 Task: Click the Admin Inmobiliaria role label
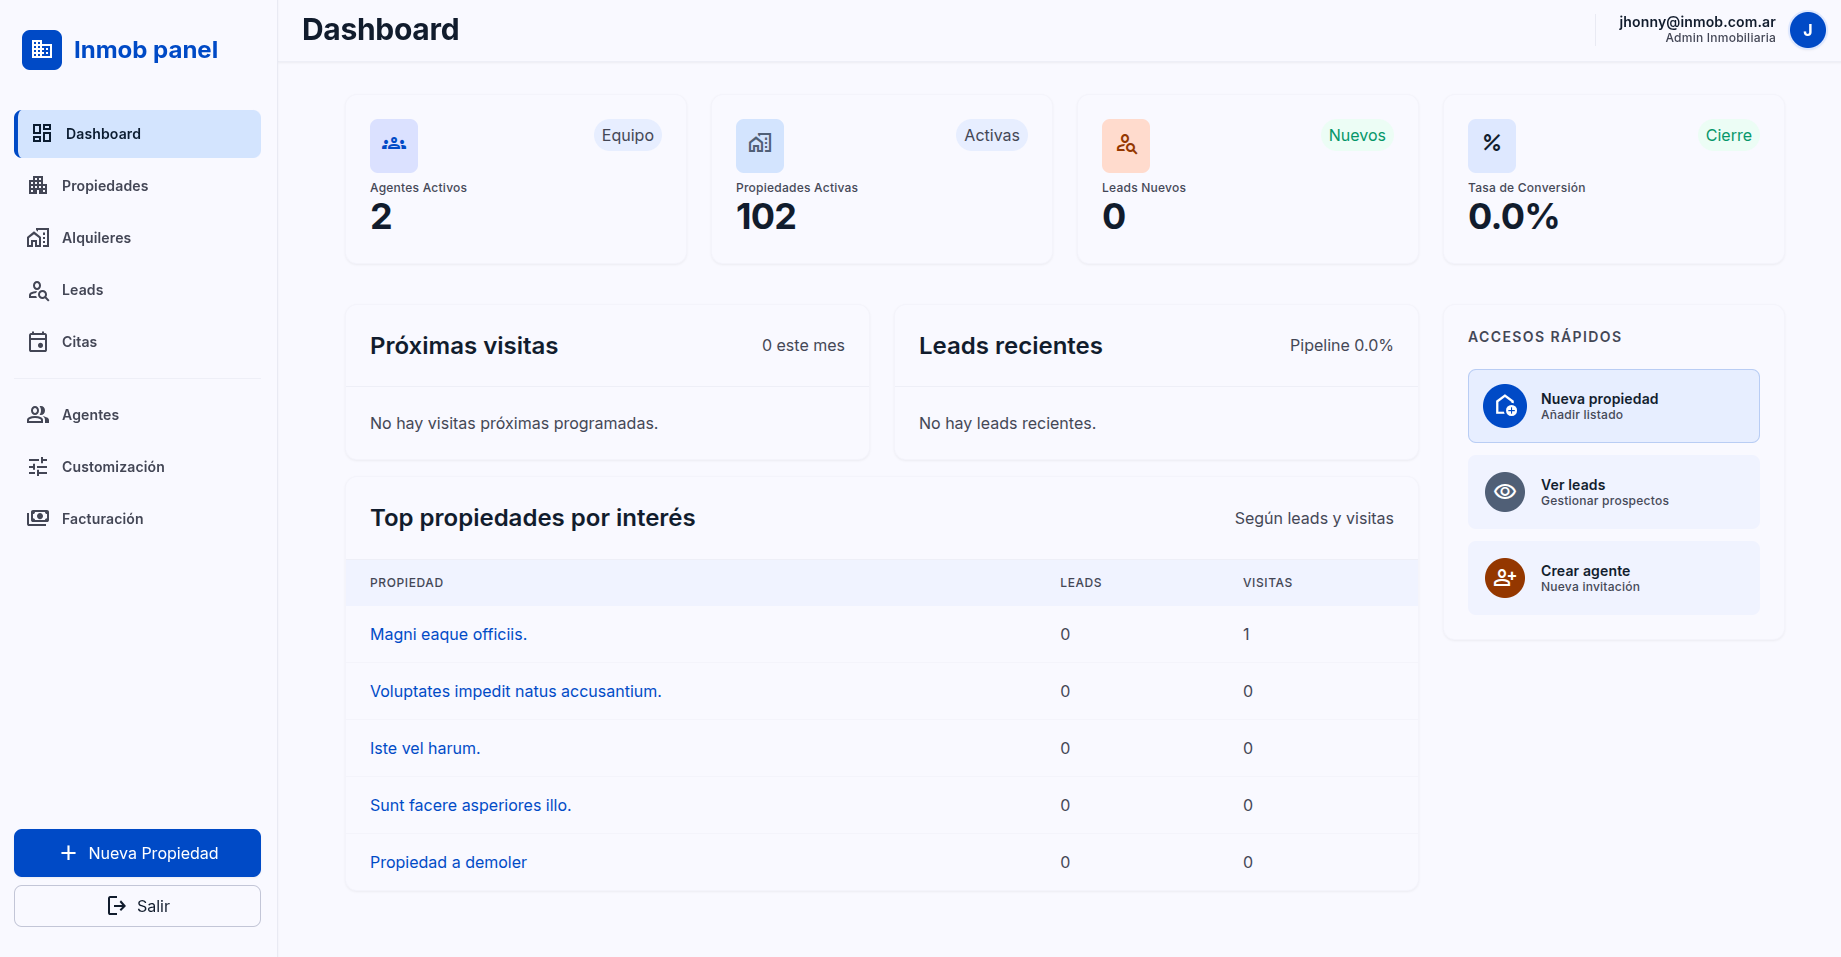[1720, 38]
